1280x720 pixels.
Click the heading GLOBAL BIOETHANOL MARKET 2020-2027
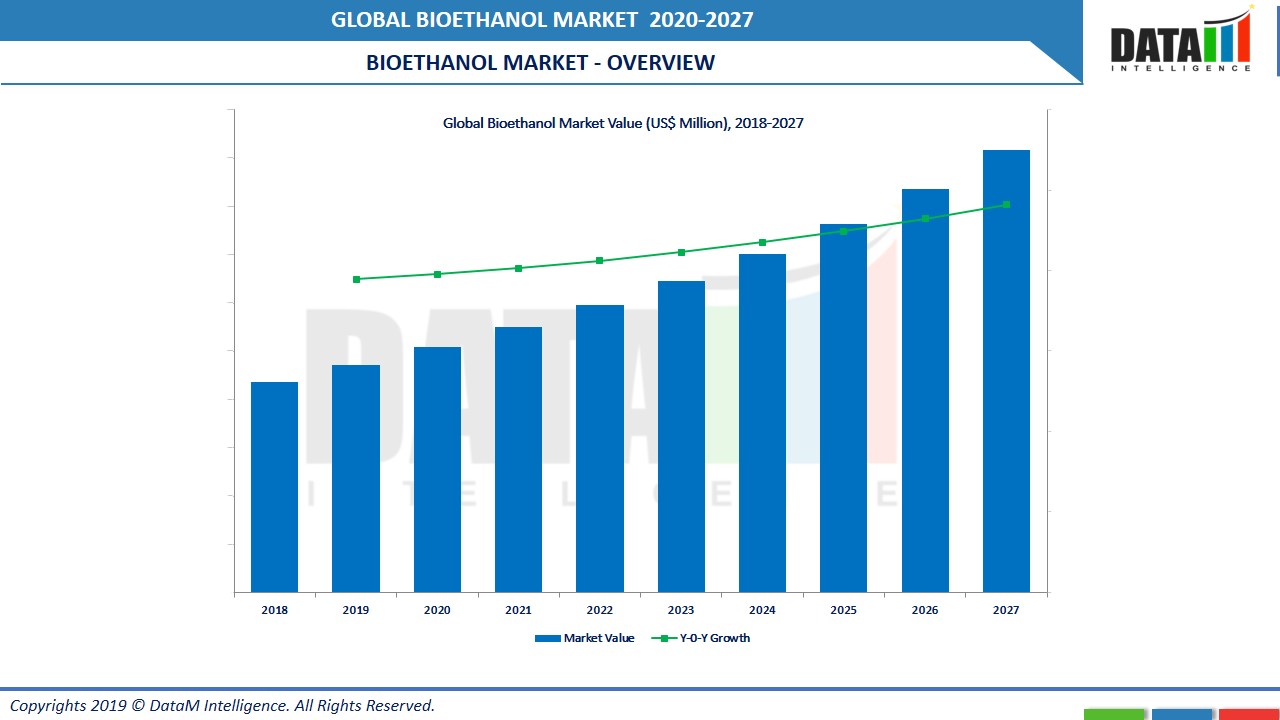[x=543, y=19]
